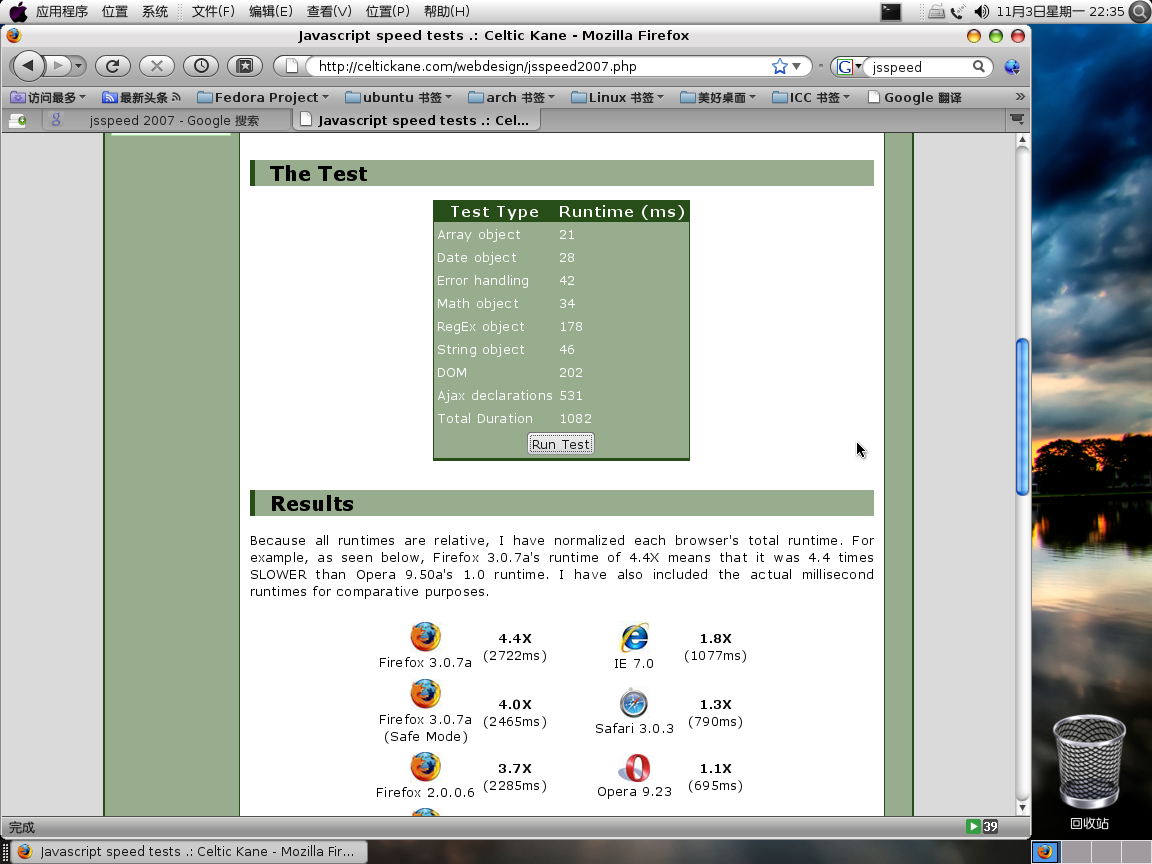Click the IE 7.0 browser icon

tap(634, 638)
